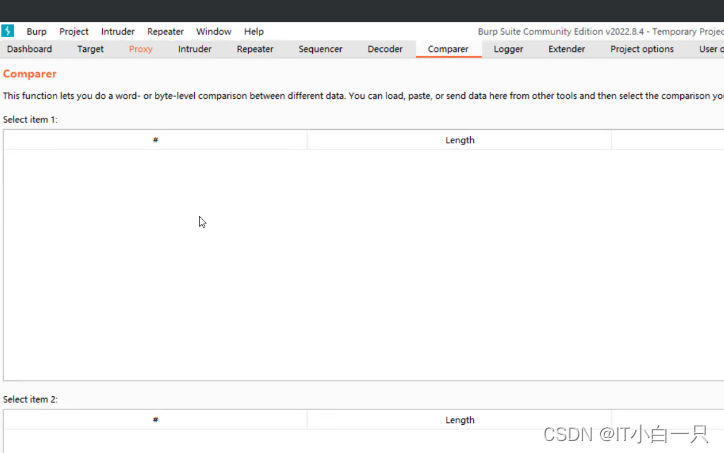
Task: Open the Project menu
Action: tap(74, 31)
